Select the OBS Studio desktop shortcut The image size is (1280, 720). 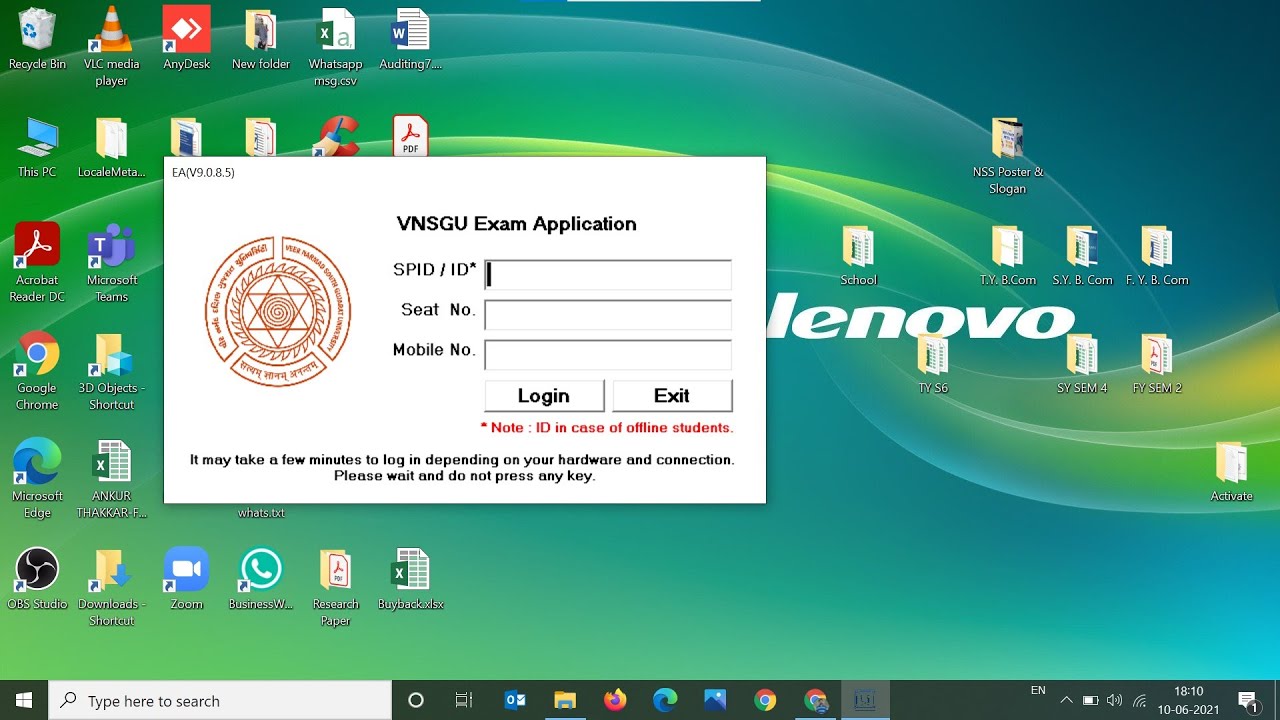tap(37, 579)
